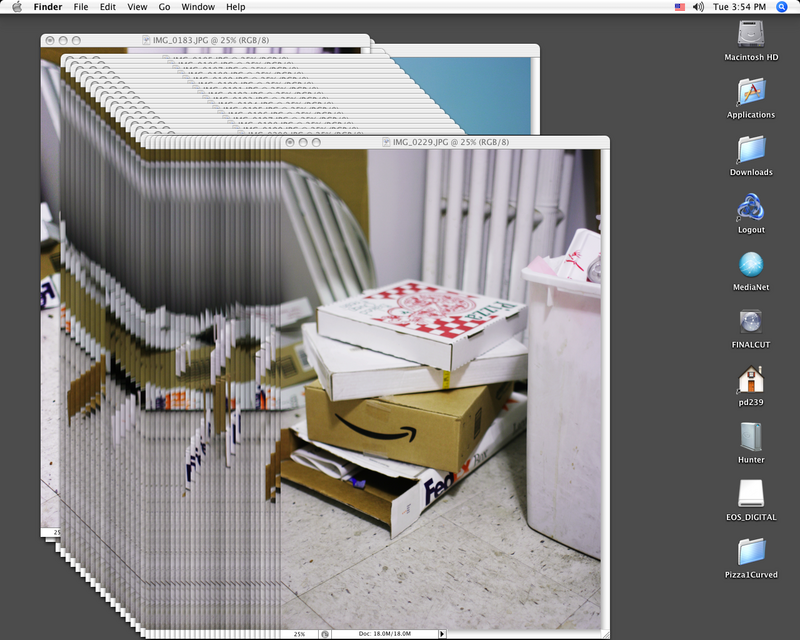800x640 pixels.
Task: Click the Tue 3:54 PM clock
Action: (x=739, y=7)
